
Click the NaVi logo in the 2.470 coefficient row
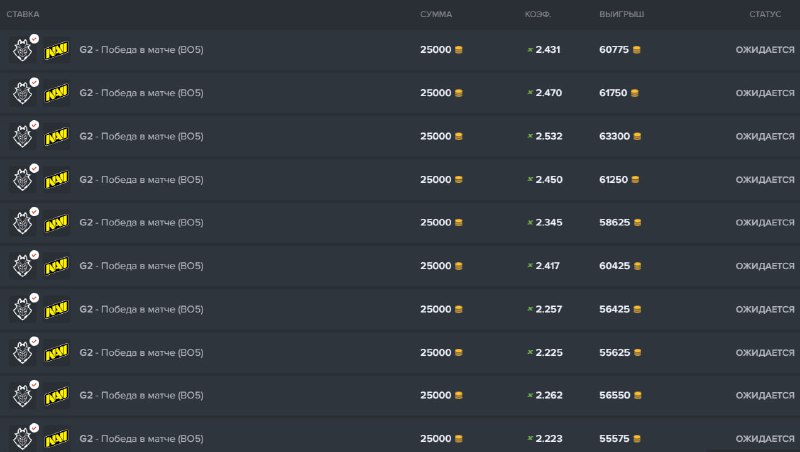pos(56,93)
